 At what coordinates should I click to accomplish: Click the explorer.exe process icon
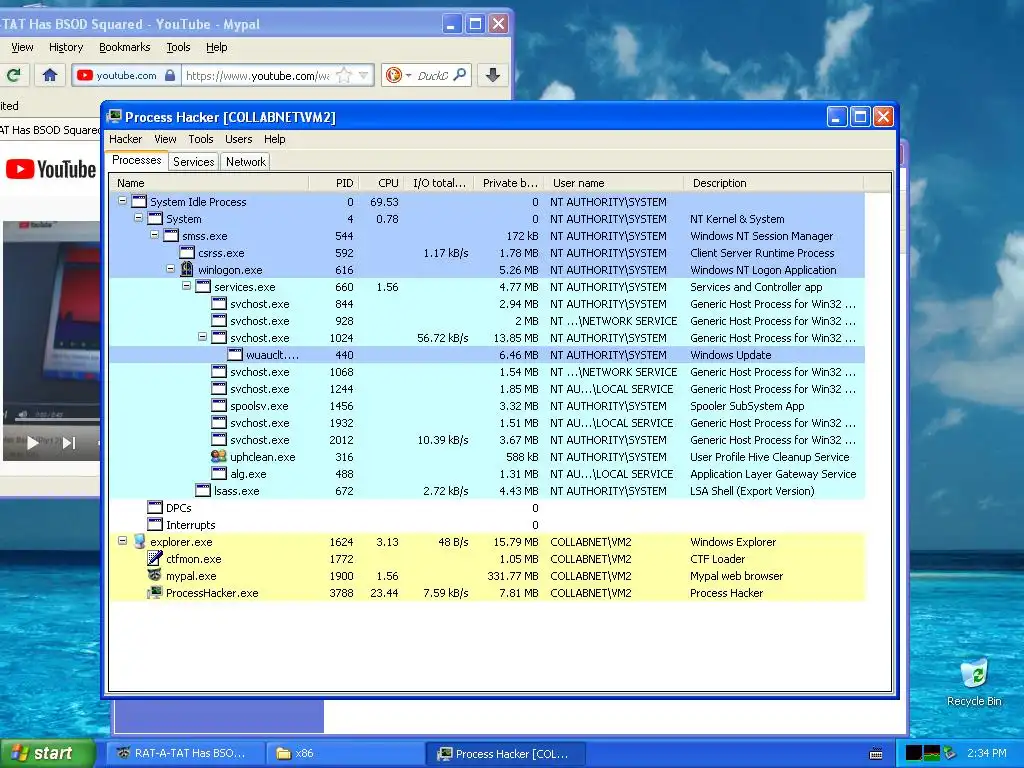click(x=139, y=541)
